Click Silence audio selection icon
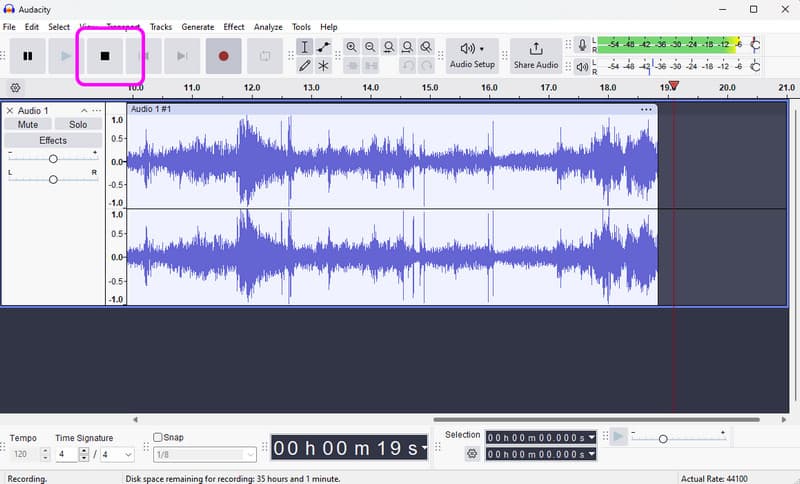The height and width of the screenshot is (484, 800). pos(370,66)
